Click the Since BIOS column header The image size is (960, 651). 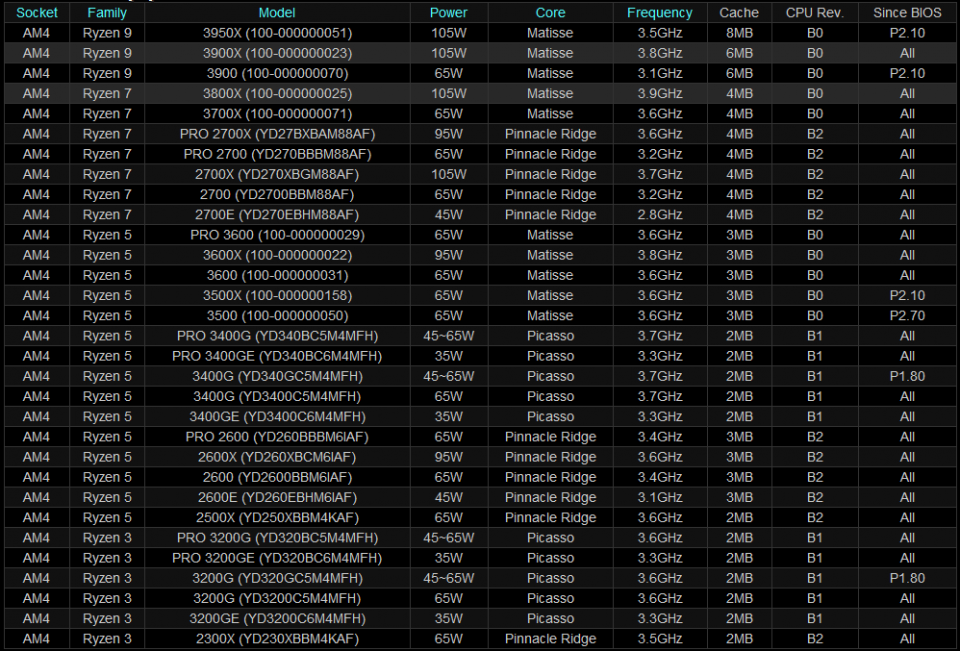click(907, 13)
